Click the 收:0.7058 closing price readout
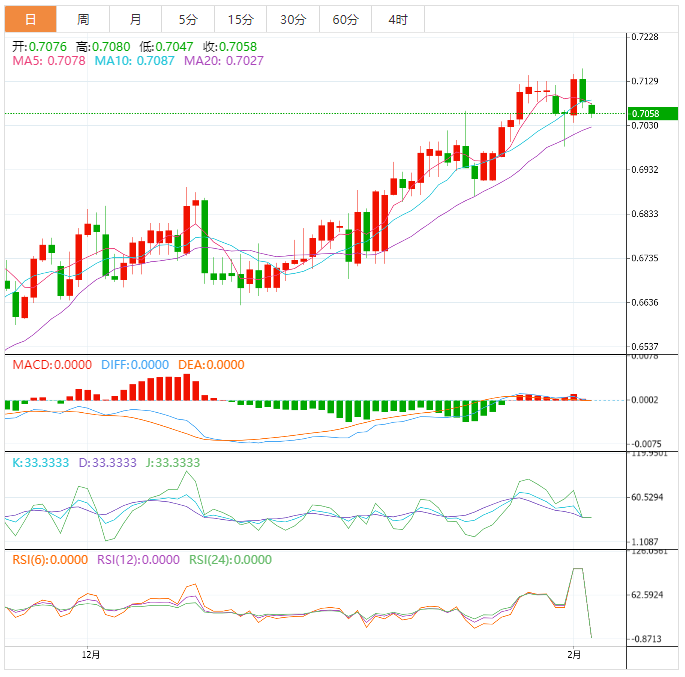Screen dimensions: 685x677 click(231, 46)
